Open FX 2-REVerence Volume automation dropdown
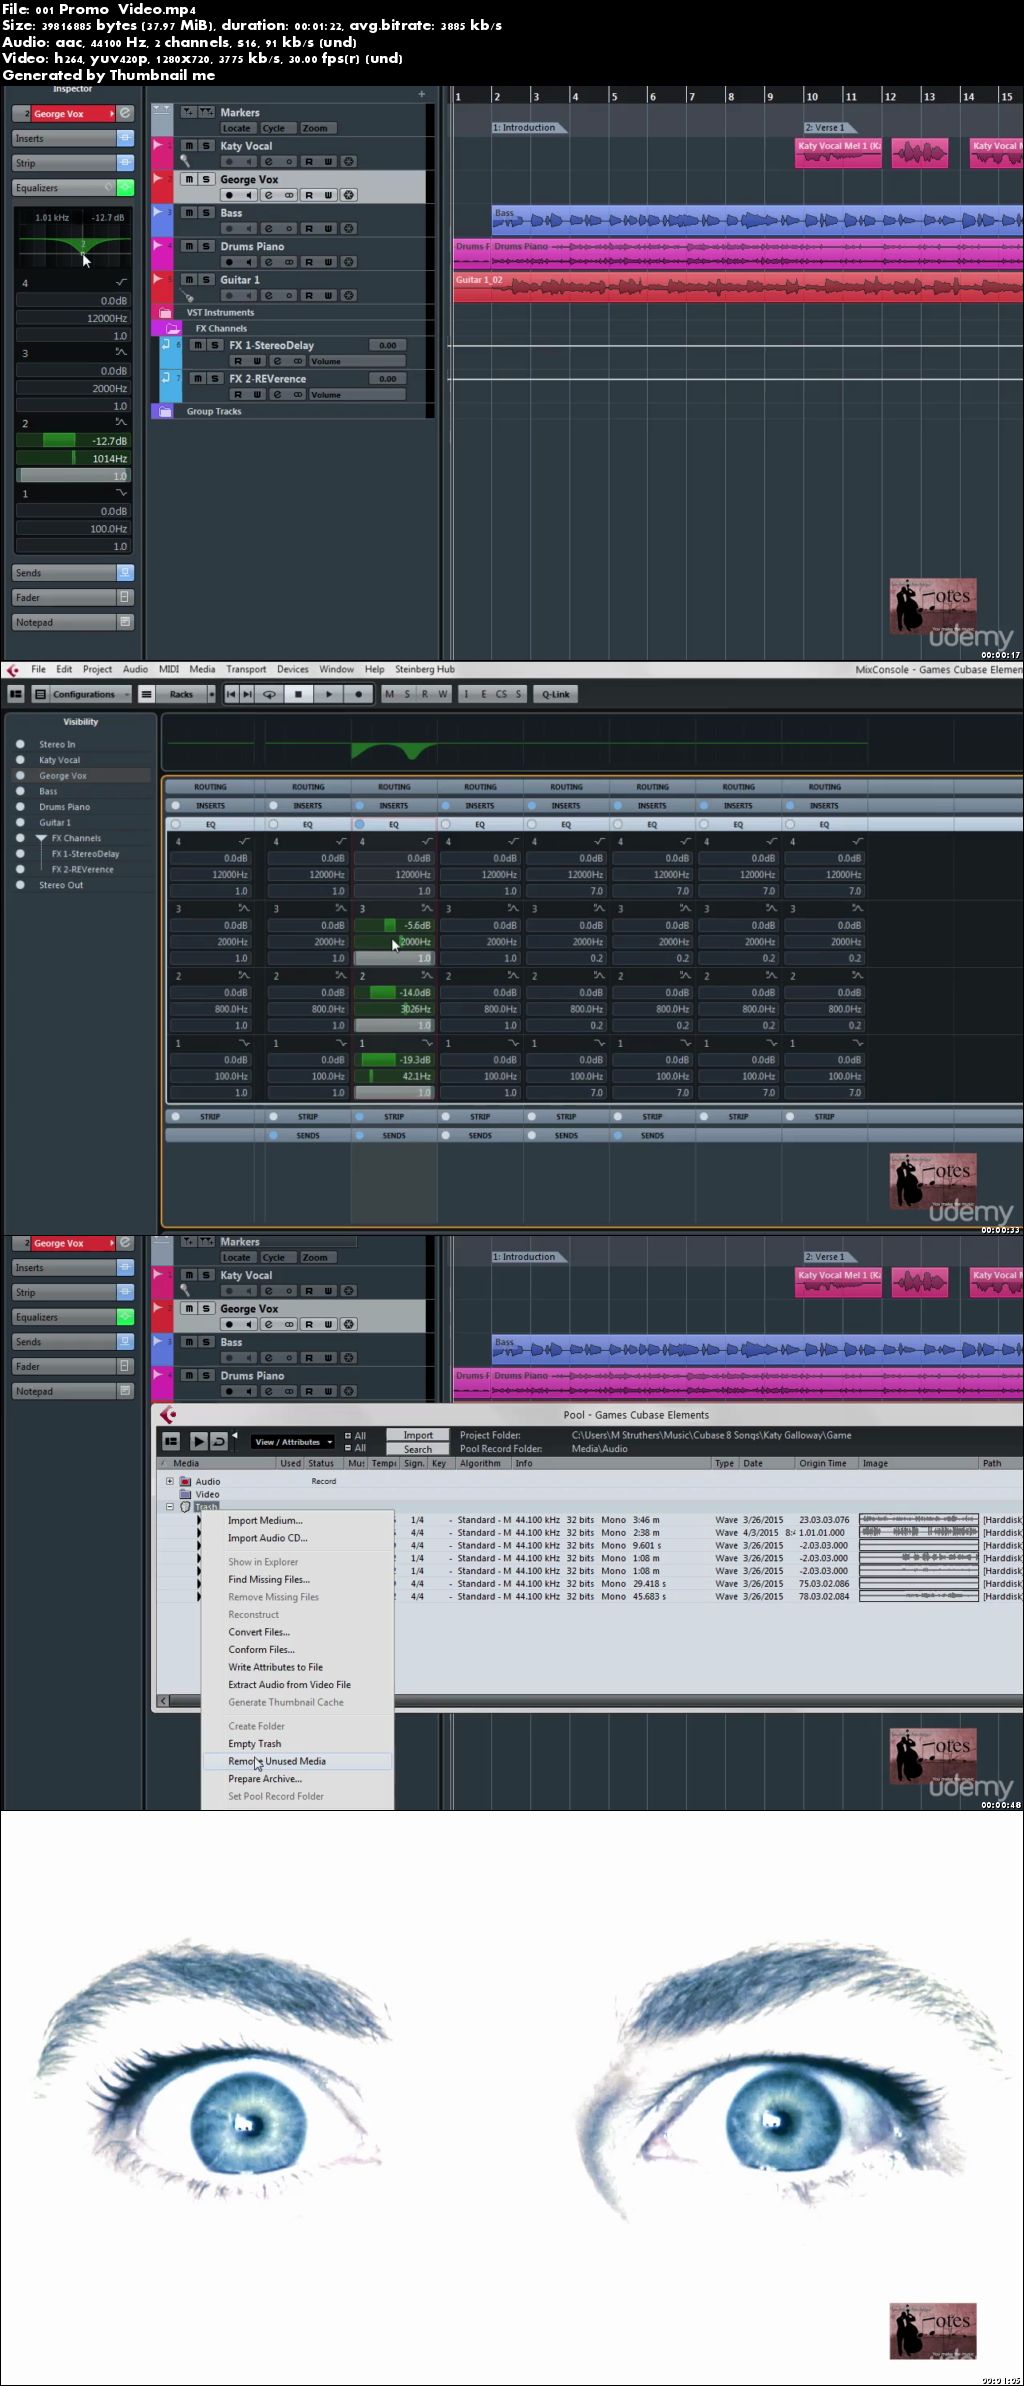 coord(356,394)
